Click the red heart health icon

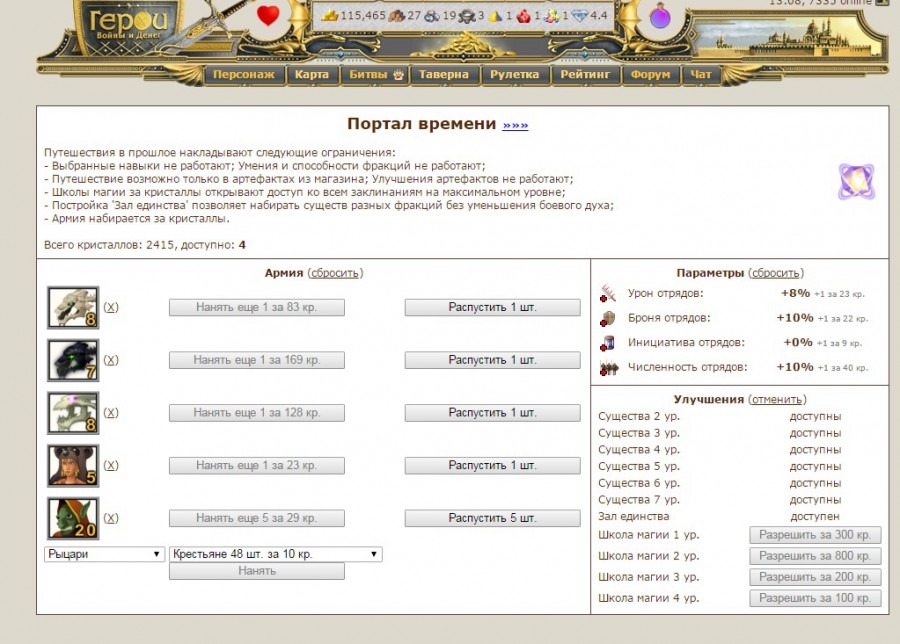268,16
